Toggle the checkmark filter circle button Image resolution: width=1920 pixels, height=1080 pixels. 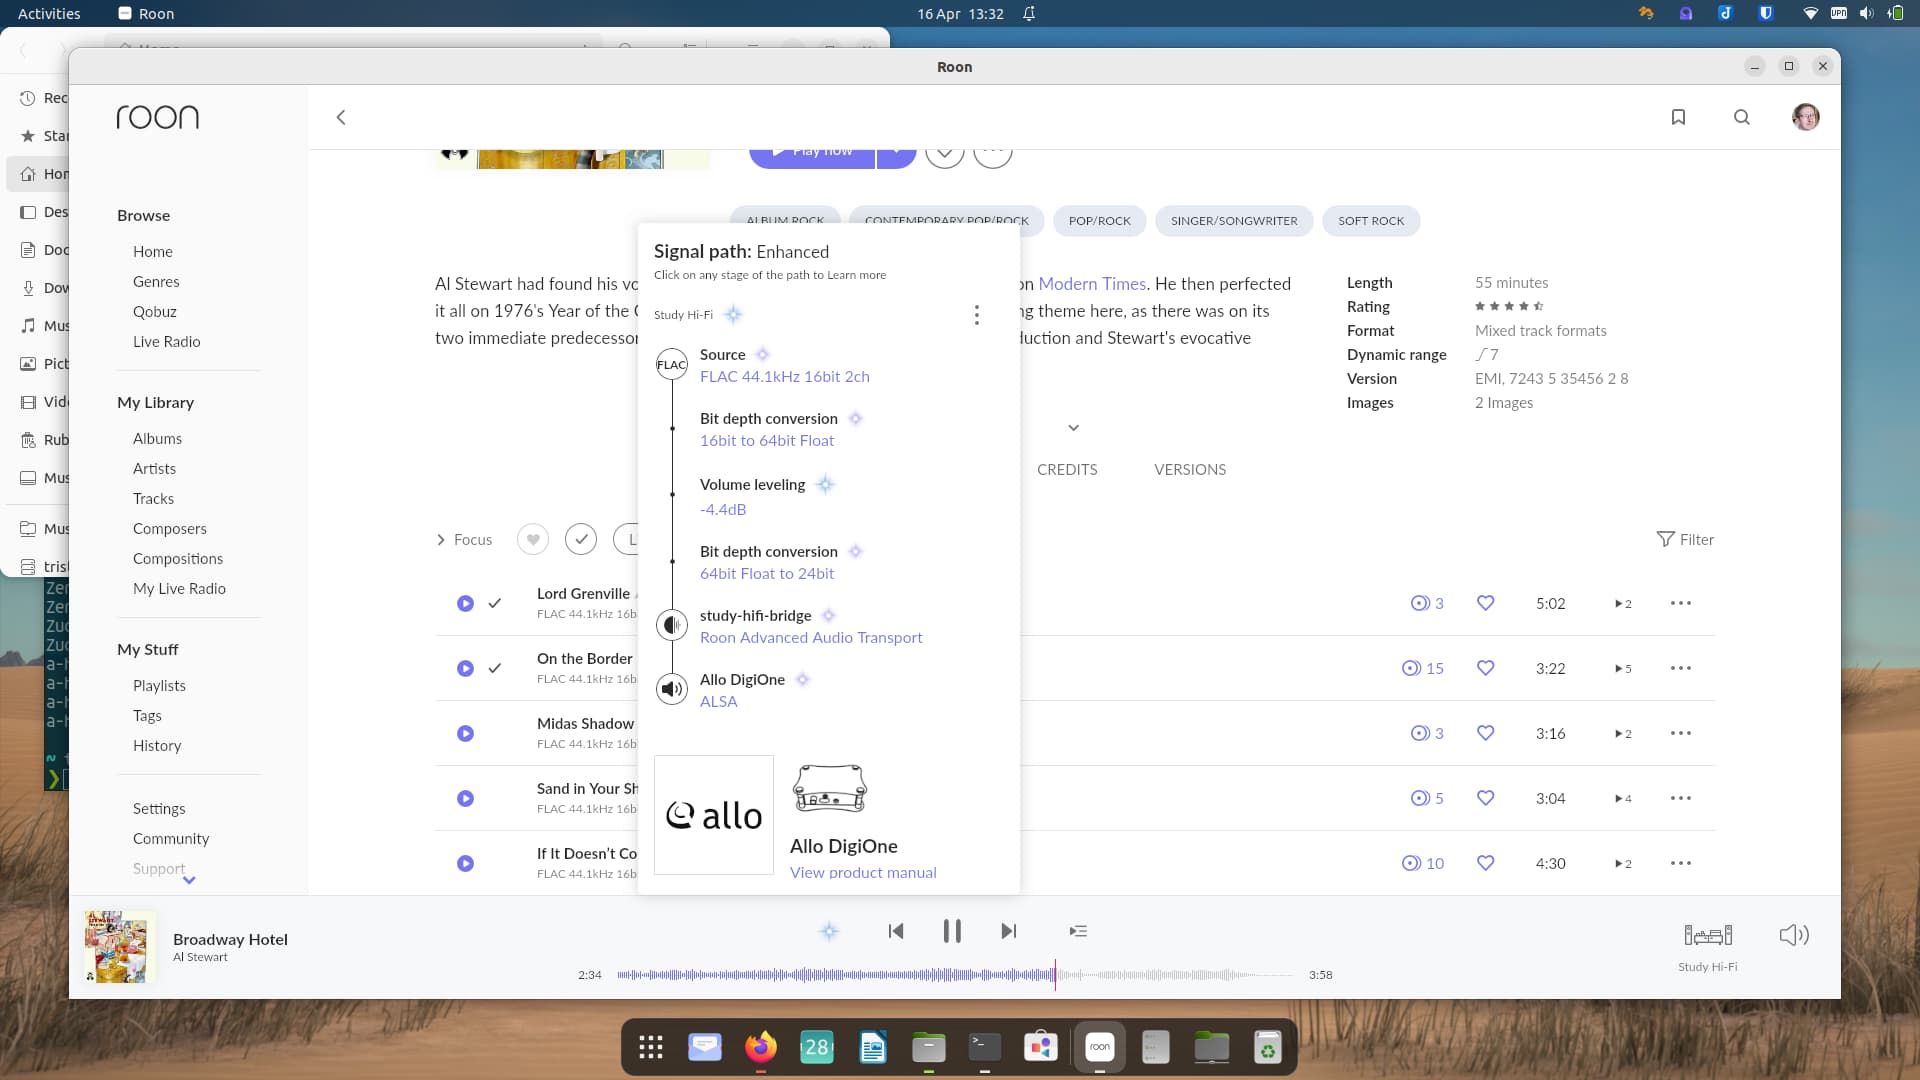[581, 540]
